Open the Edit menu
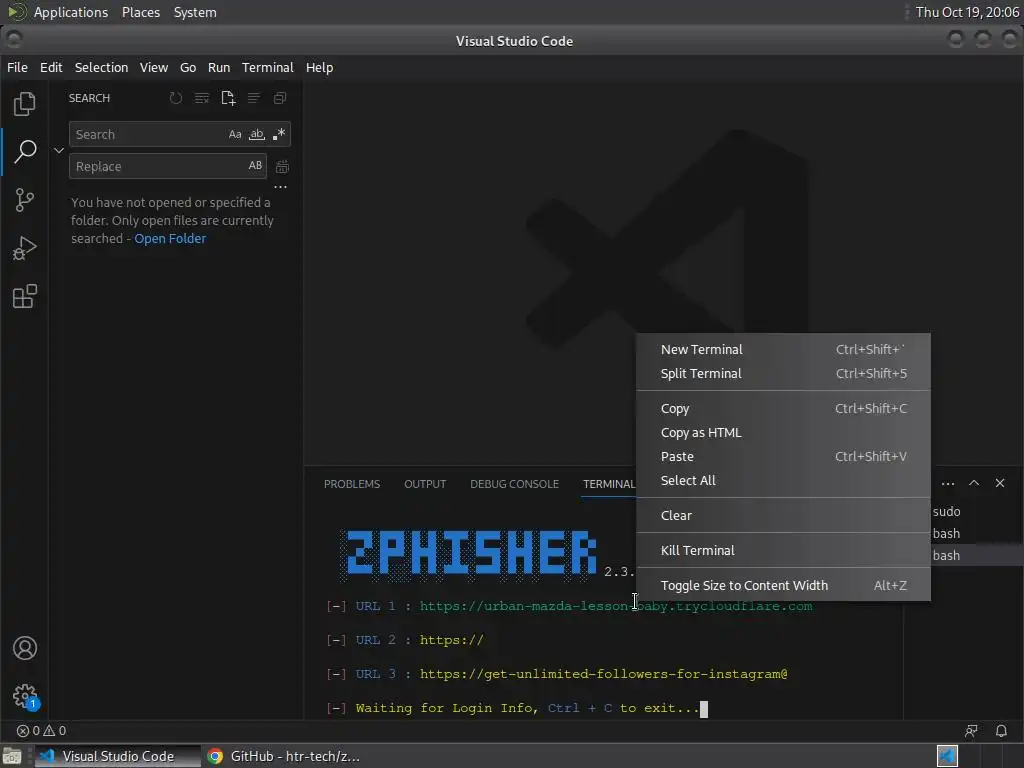The width and height of the screenshot is (1024, 768). 51,67
